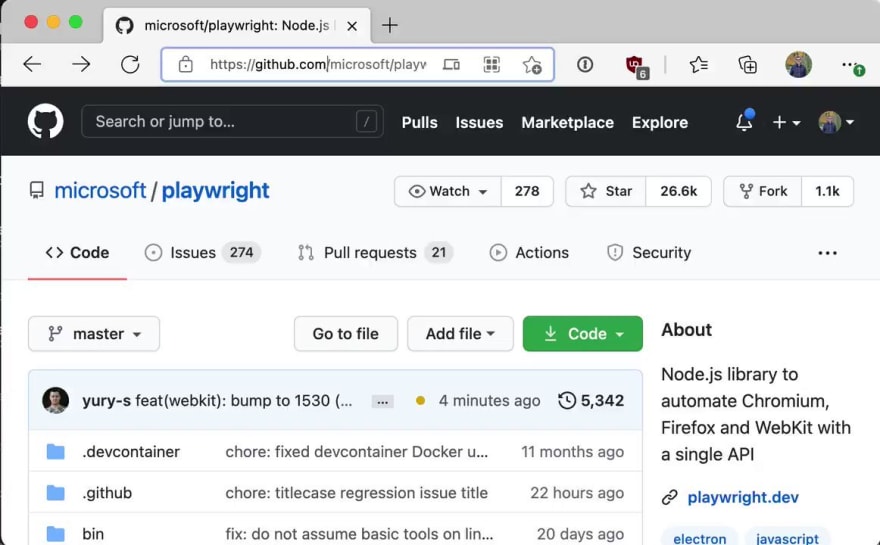Open the Actions tab

[529, 253]
